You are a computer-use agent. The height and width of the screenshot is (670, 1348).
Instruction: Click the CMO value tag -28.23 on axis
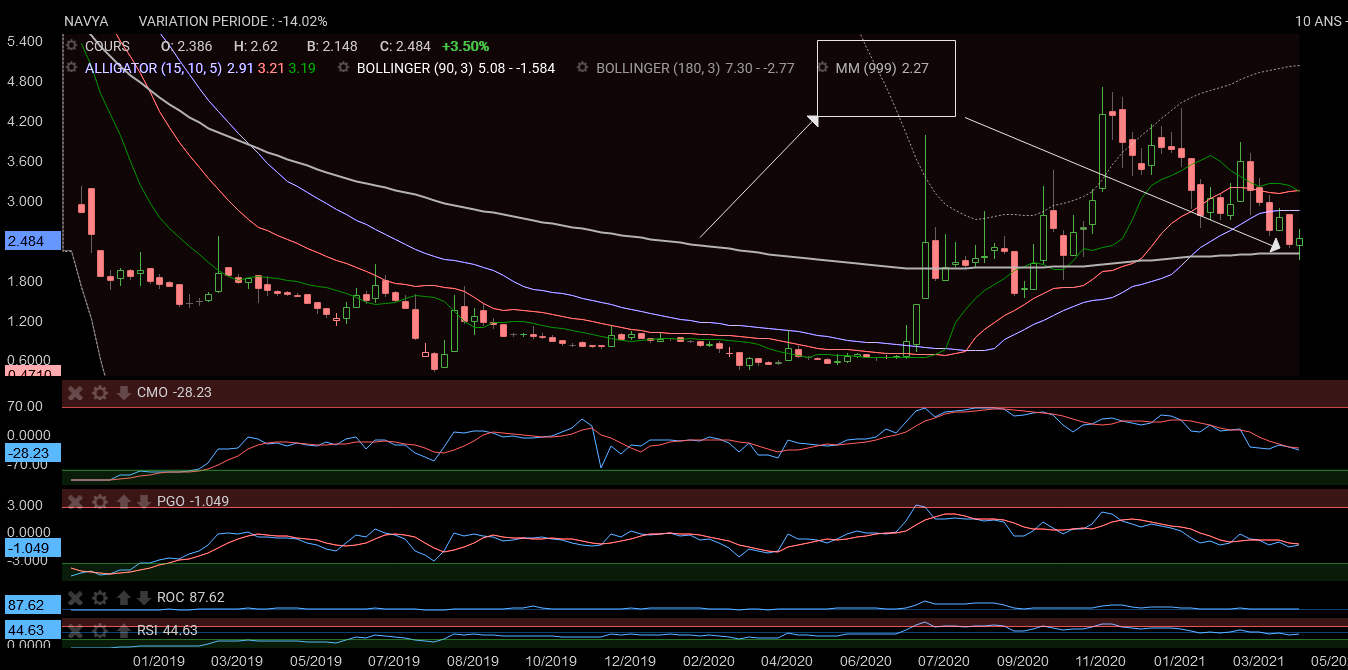tap(31, 452)
